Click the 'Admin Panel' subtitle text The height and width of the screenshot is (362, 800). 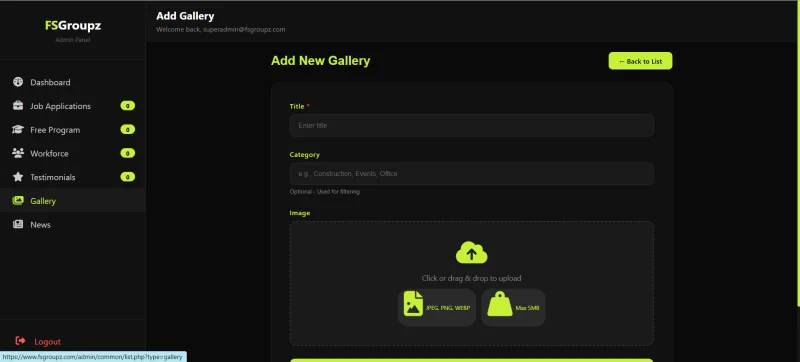click(x=72, y=40)
